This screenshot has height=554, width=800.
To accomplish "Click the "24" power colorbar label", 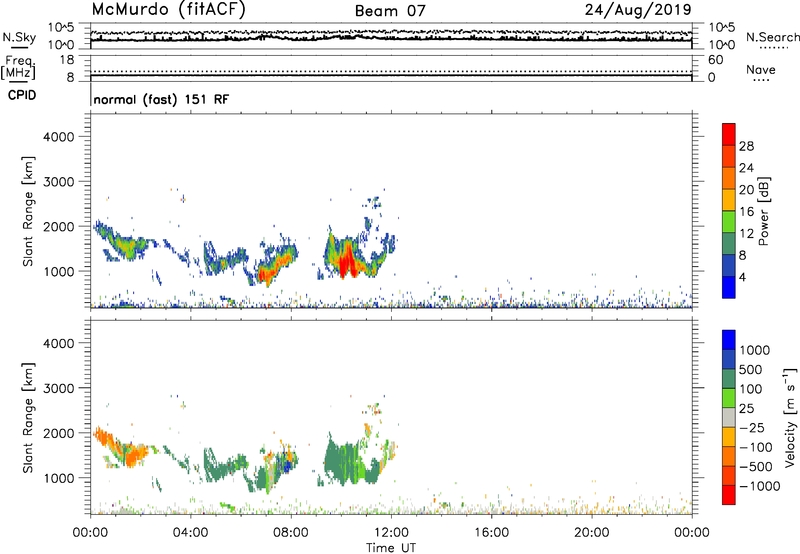I will tap(746, 168).
